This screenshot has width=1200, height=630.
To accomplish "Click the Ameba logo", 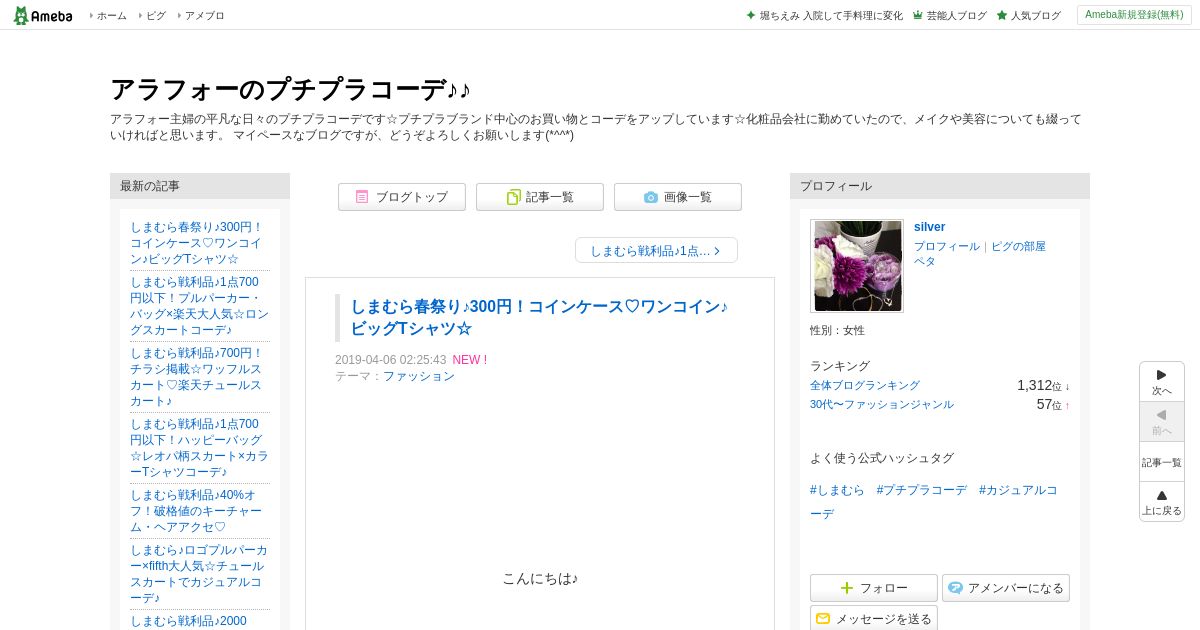I will click(x=42, y=15).
